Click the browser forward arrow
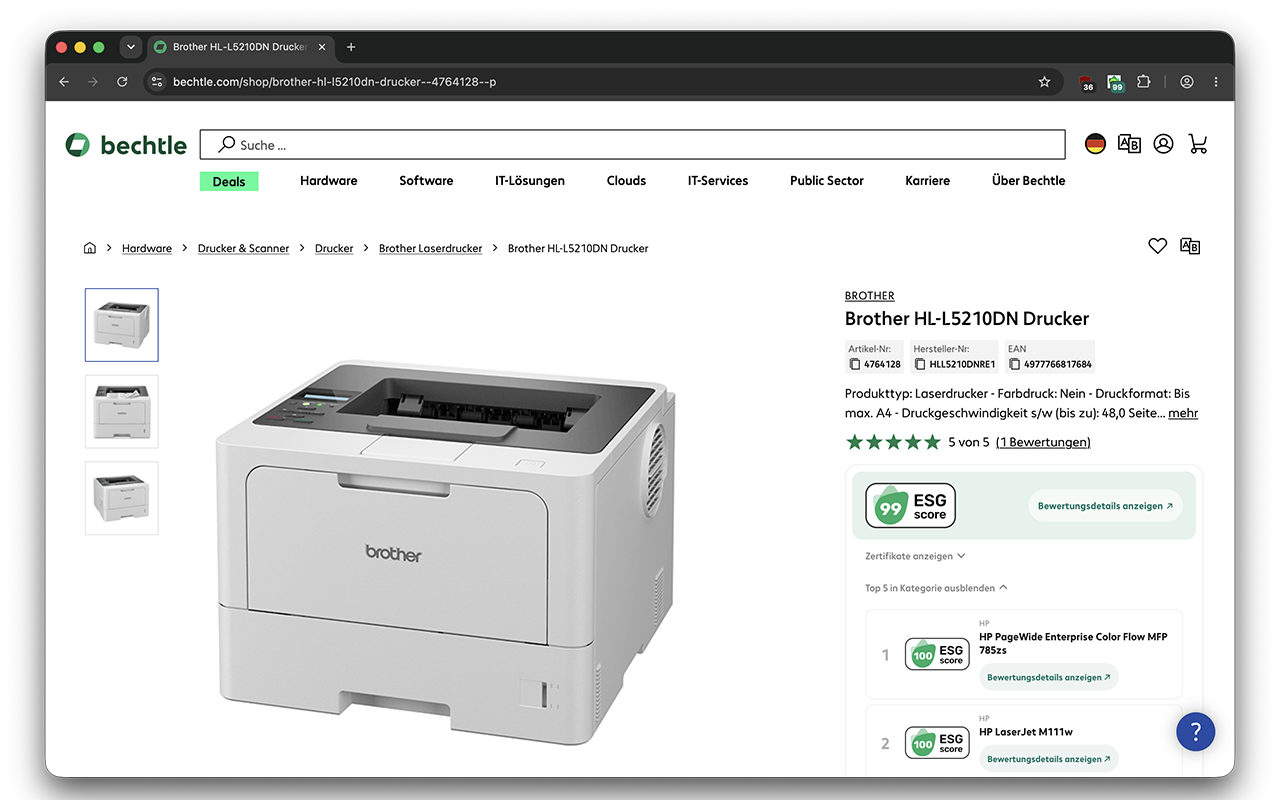 pos(93,82)
